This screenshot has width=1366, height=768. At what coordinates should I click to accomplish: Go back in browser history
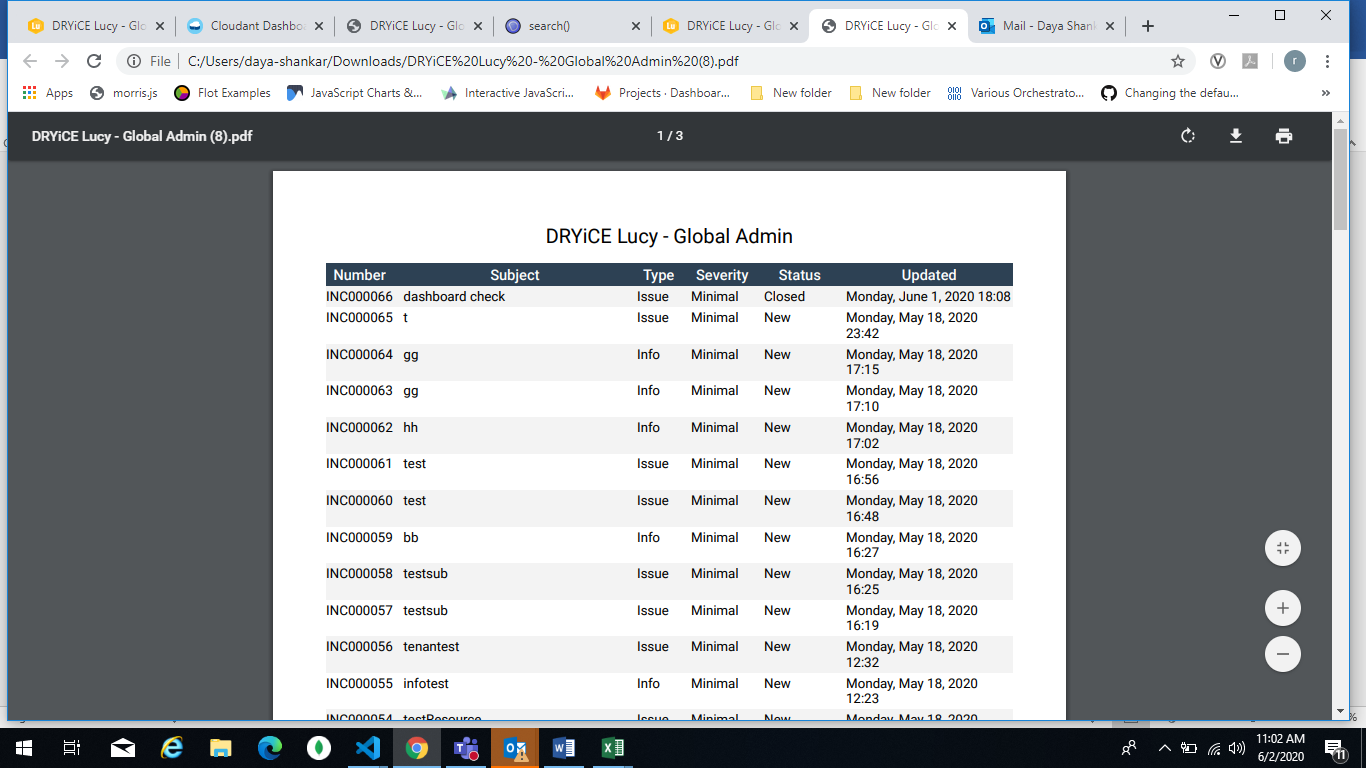[x=30, y=61]
